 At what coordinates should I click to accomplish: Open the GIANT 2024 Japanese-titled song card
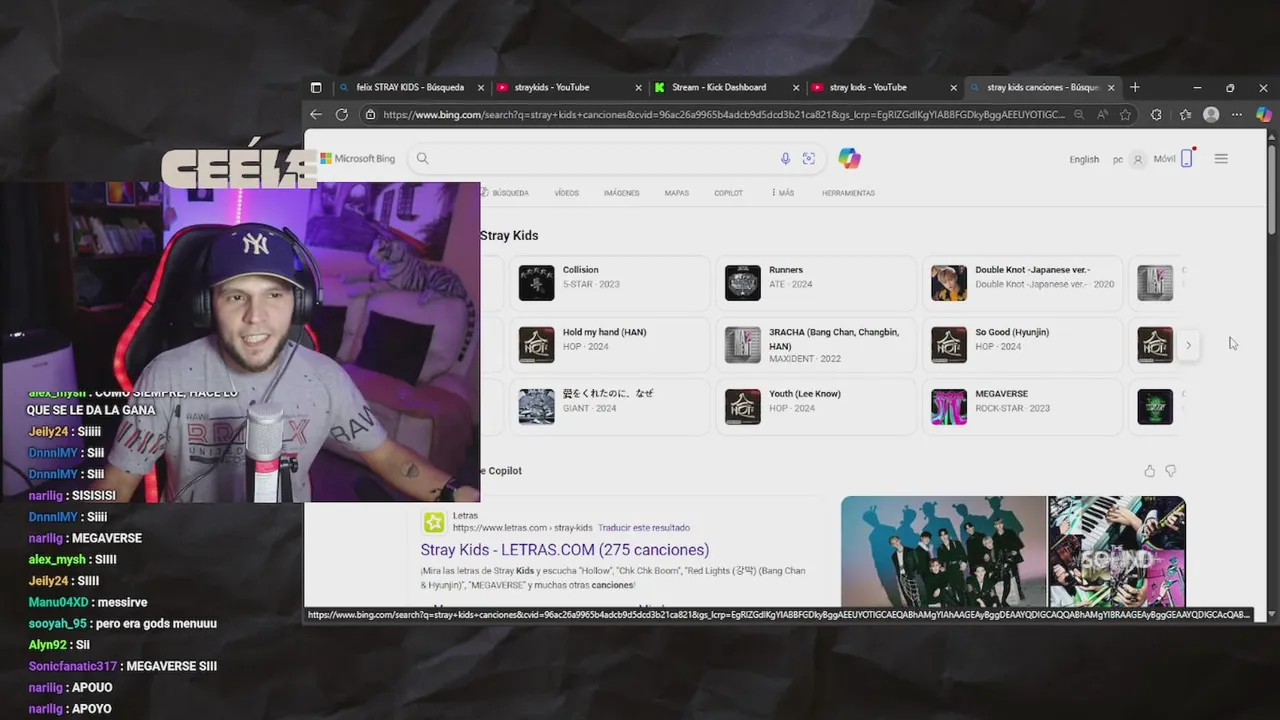tap(610, 407)
